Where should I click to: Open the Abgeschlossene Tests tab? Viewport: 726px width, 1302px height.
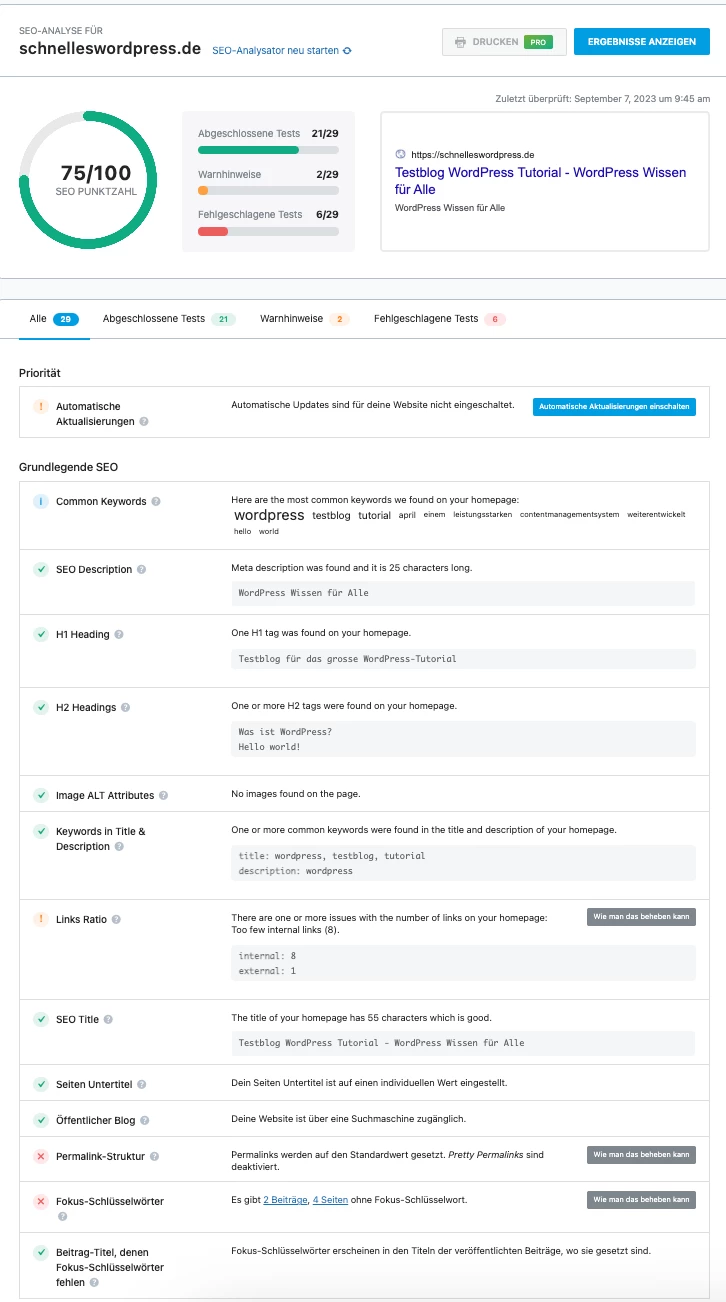pos(168,319)
